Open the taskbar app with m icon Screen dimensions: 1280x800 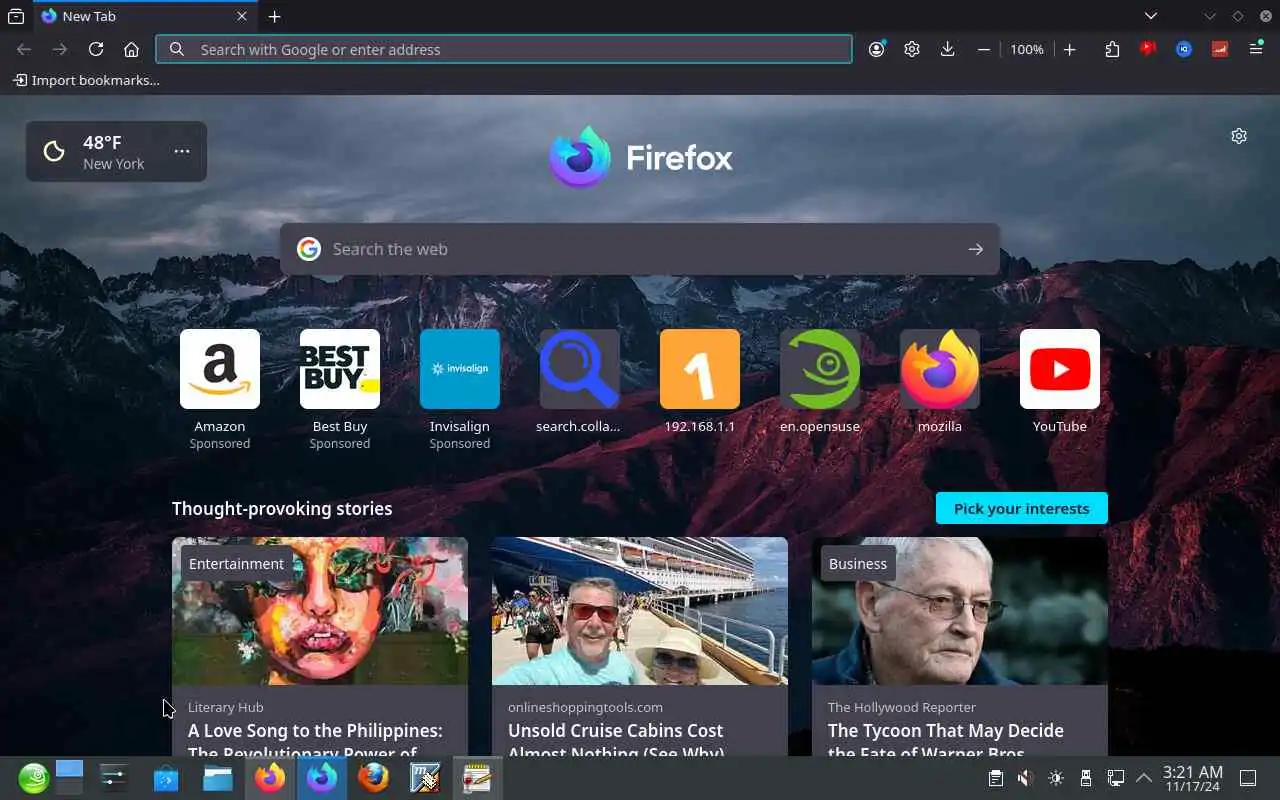pyautogui.click(x=426, y=778)
